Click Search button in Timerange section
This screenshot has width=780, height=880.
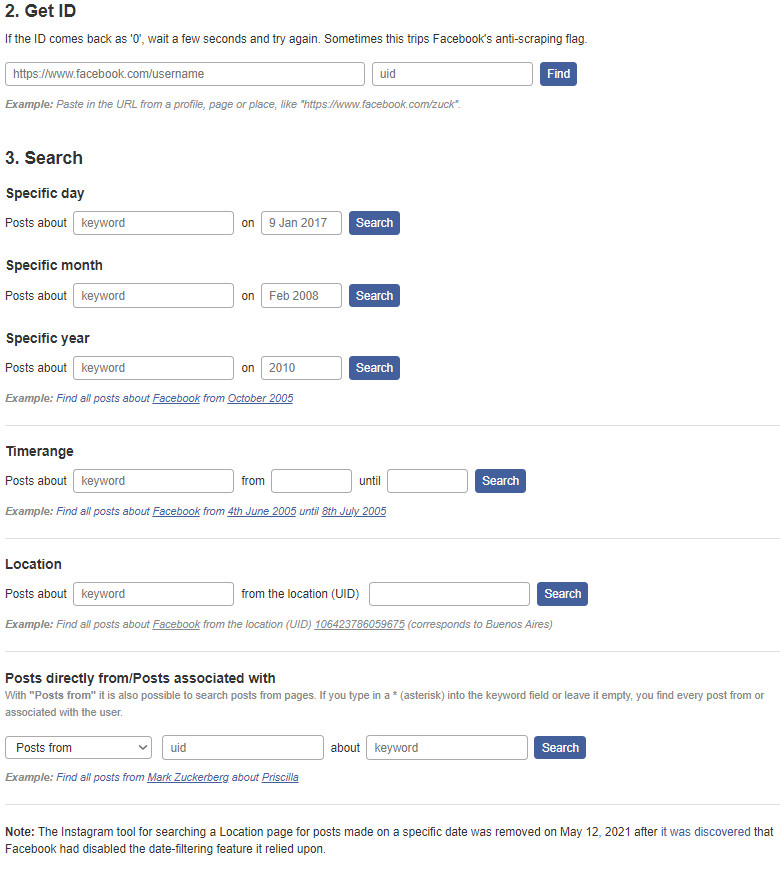click(500, 481)
